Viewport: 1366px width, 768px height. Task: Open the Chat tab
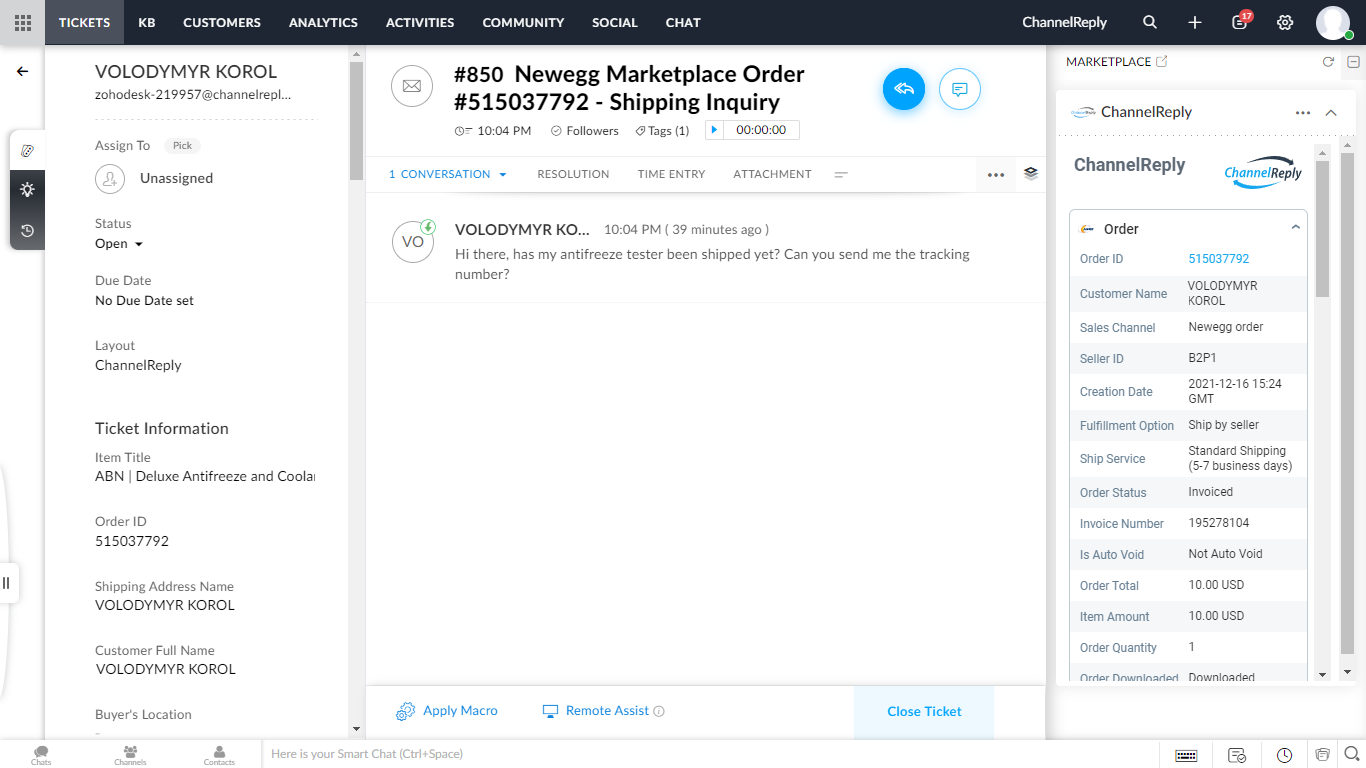point(683,22)
